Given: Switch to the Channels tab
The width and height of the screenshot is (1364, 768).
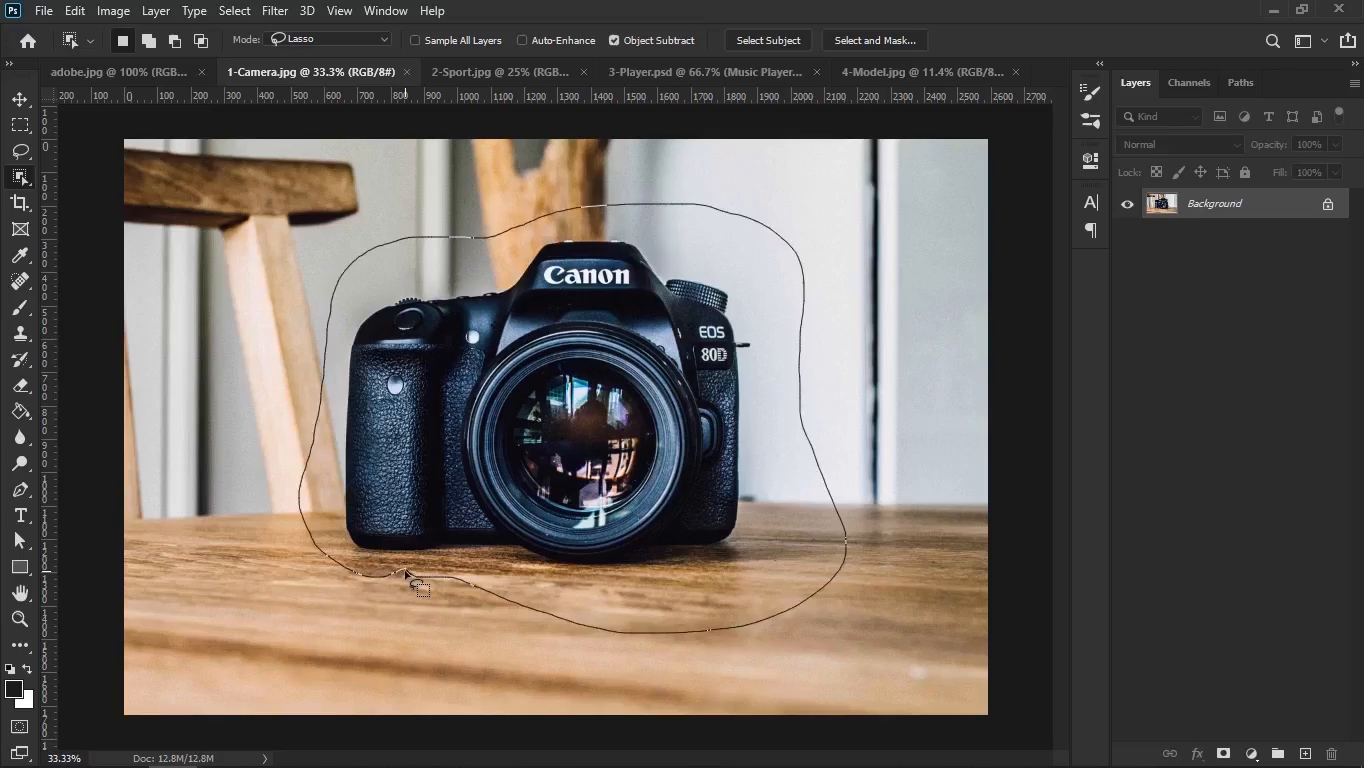Looking at the screenshot, I should click(1188, 83).
